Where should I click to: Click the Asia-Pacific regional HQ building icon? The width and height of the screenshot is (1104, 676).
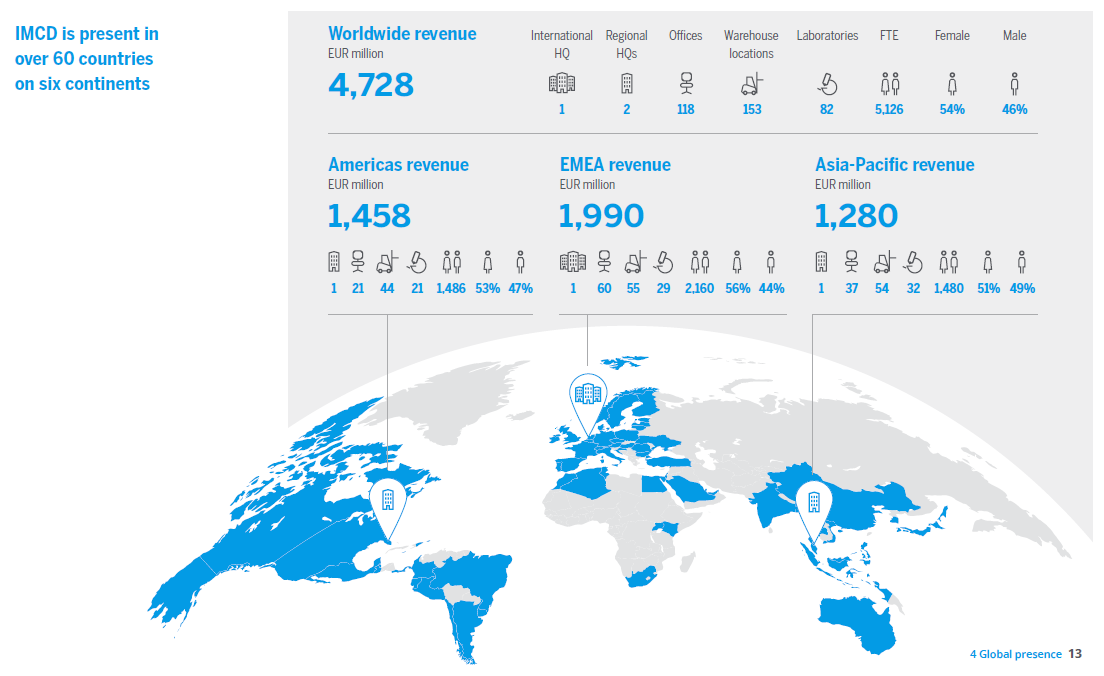[x=821, y=262]
